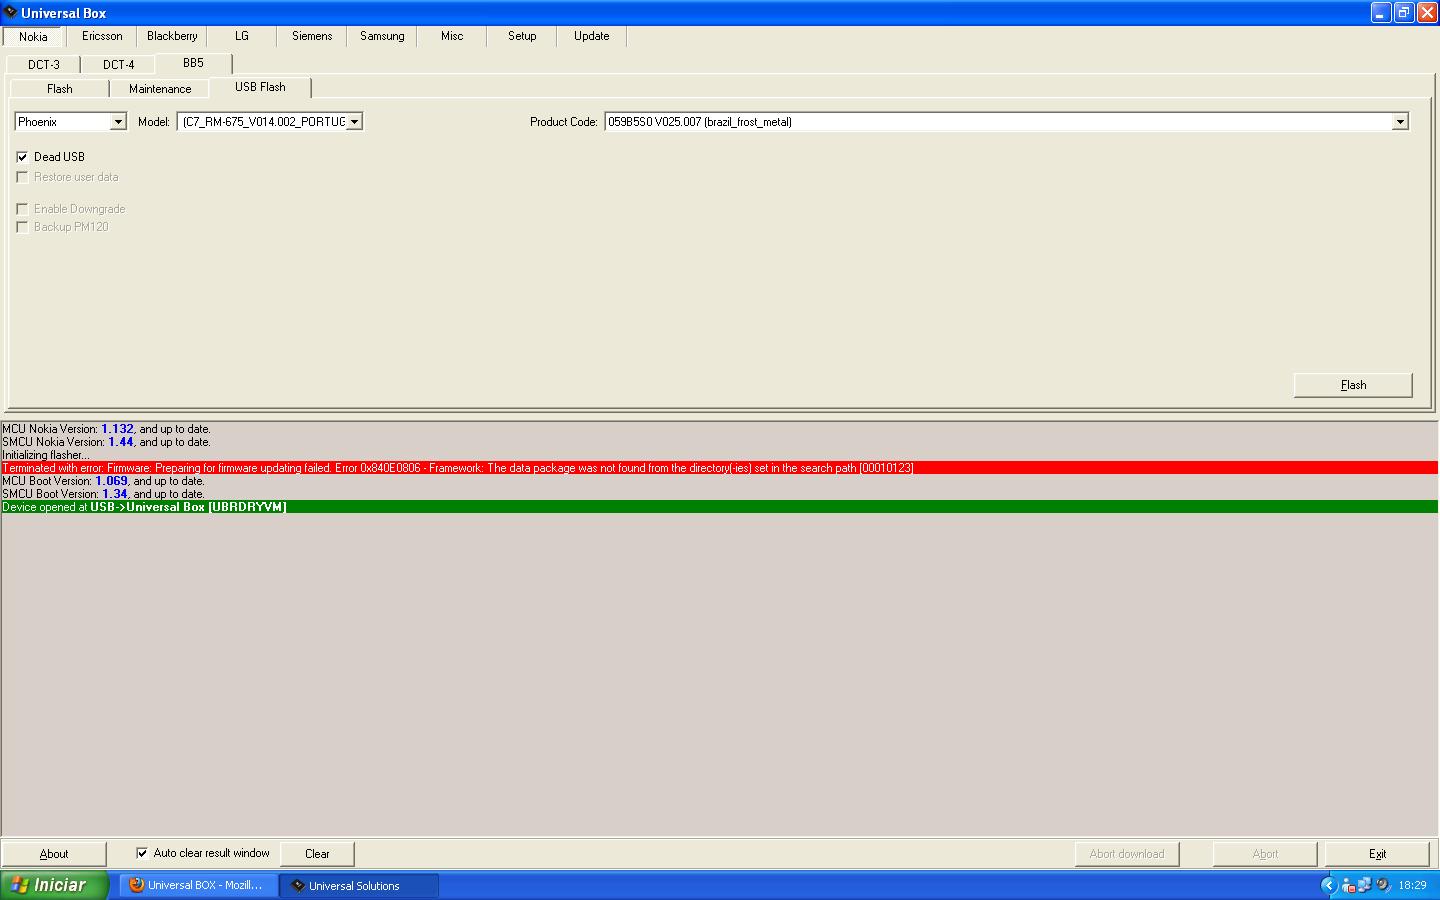Viewport: 1440px width, 900px height.
Task: Go to the Update tab
Action: [592, 36]
